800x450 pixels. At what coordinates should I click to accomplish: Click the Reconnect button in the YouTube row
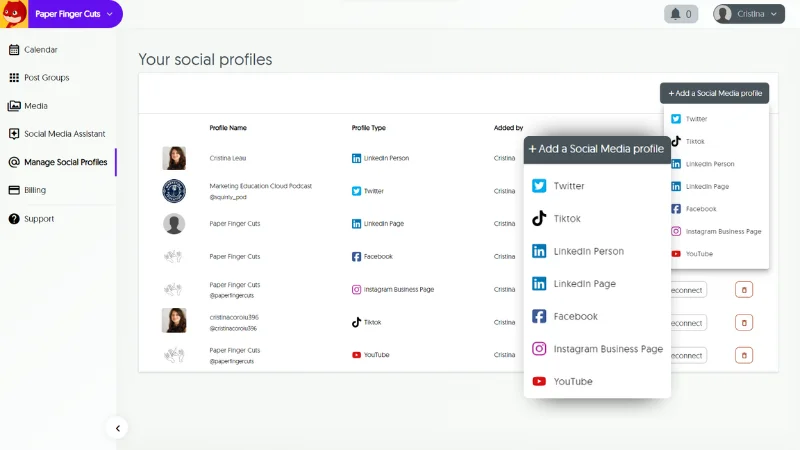coord(688,355)
